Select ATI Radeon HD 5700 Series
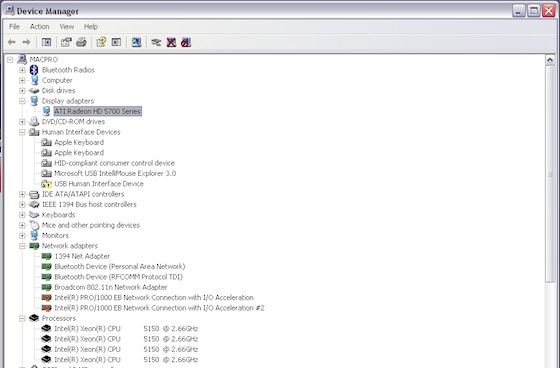This screenshot has width=560, height=368. tap(98, 111)
